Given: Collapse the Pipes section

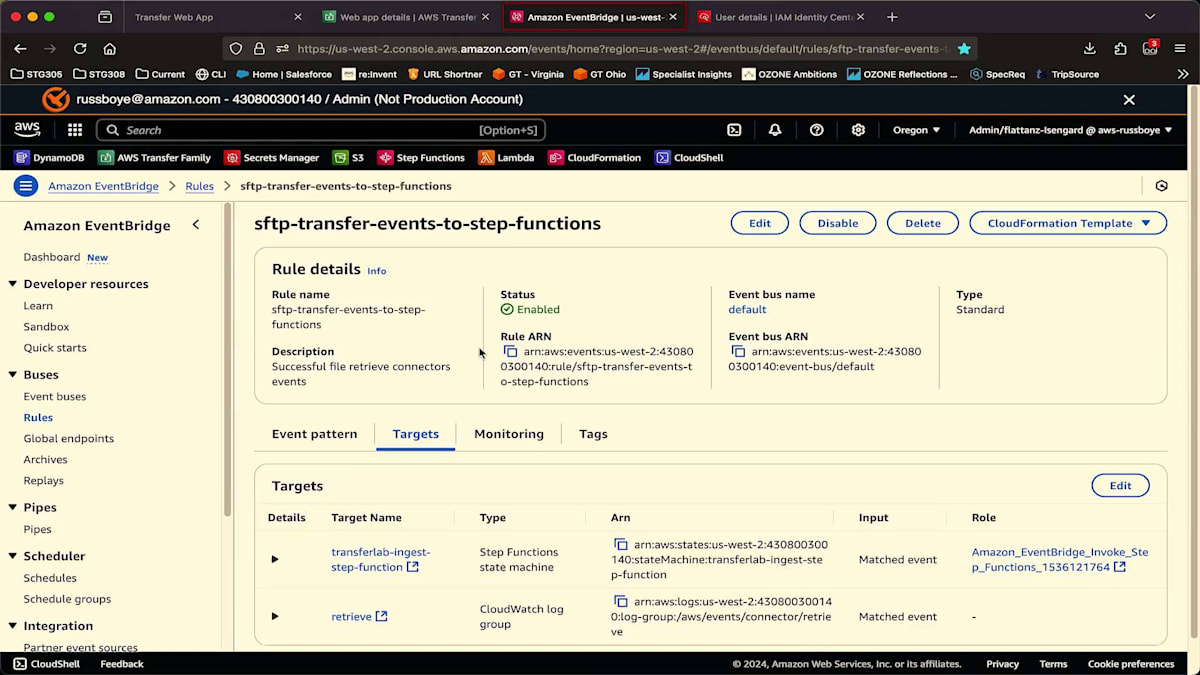Looking at the screenshot, I should click(x=13, y=508).
